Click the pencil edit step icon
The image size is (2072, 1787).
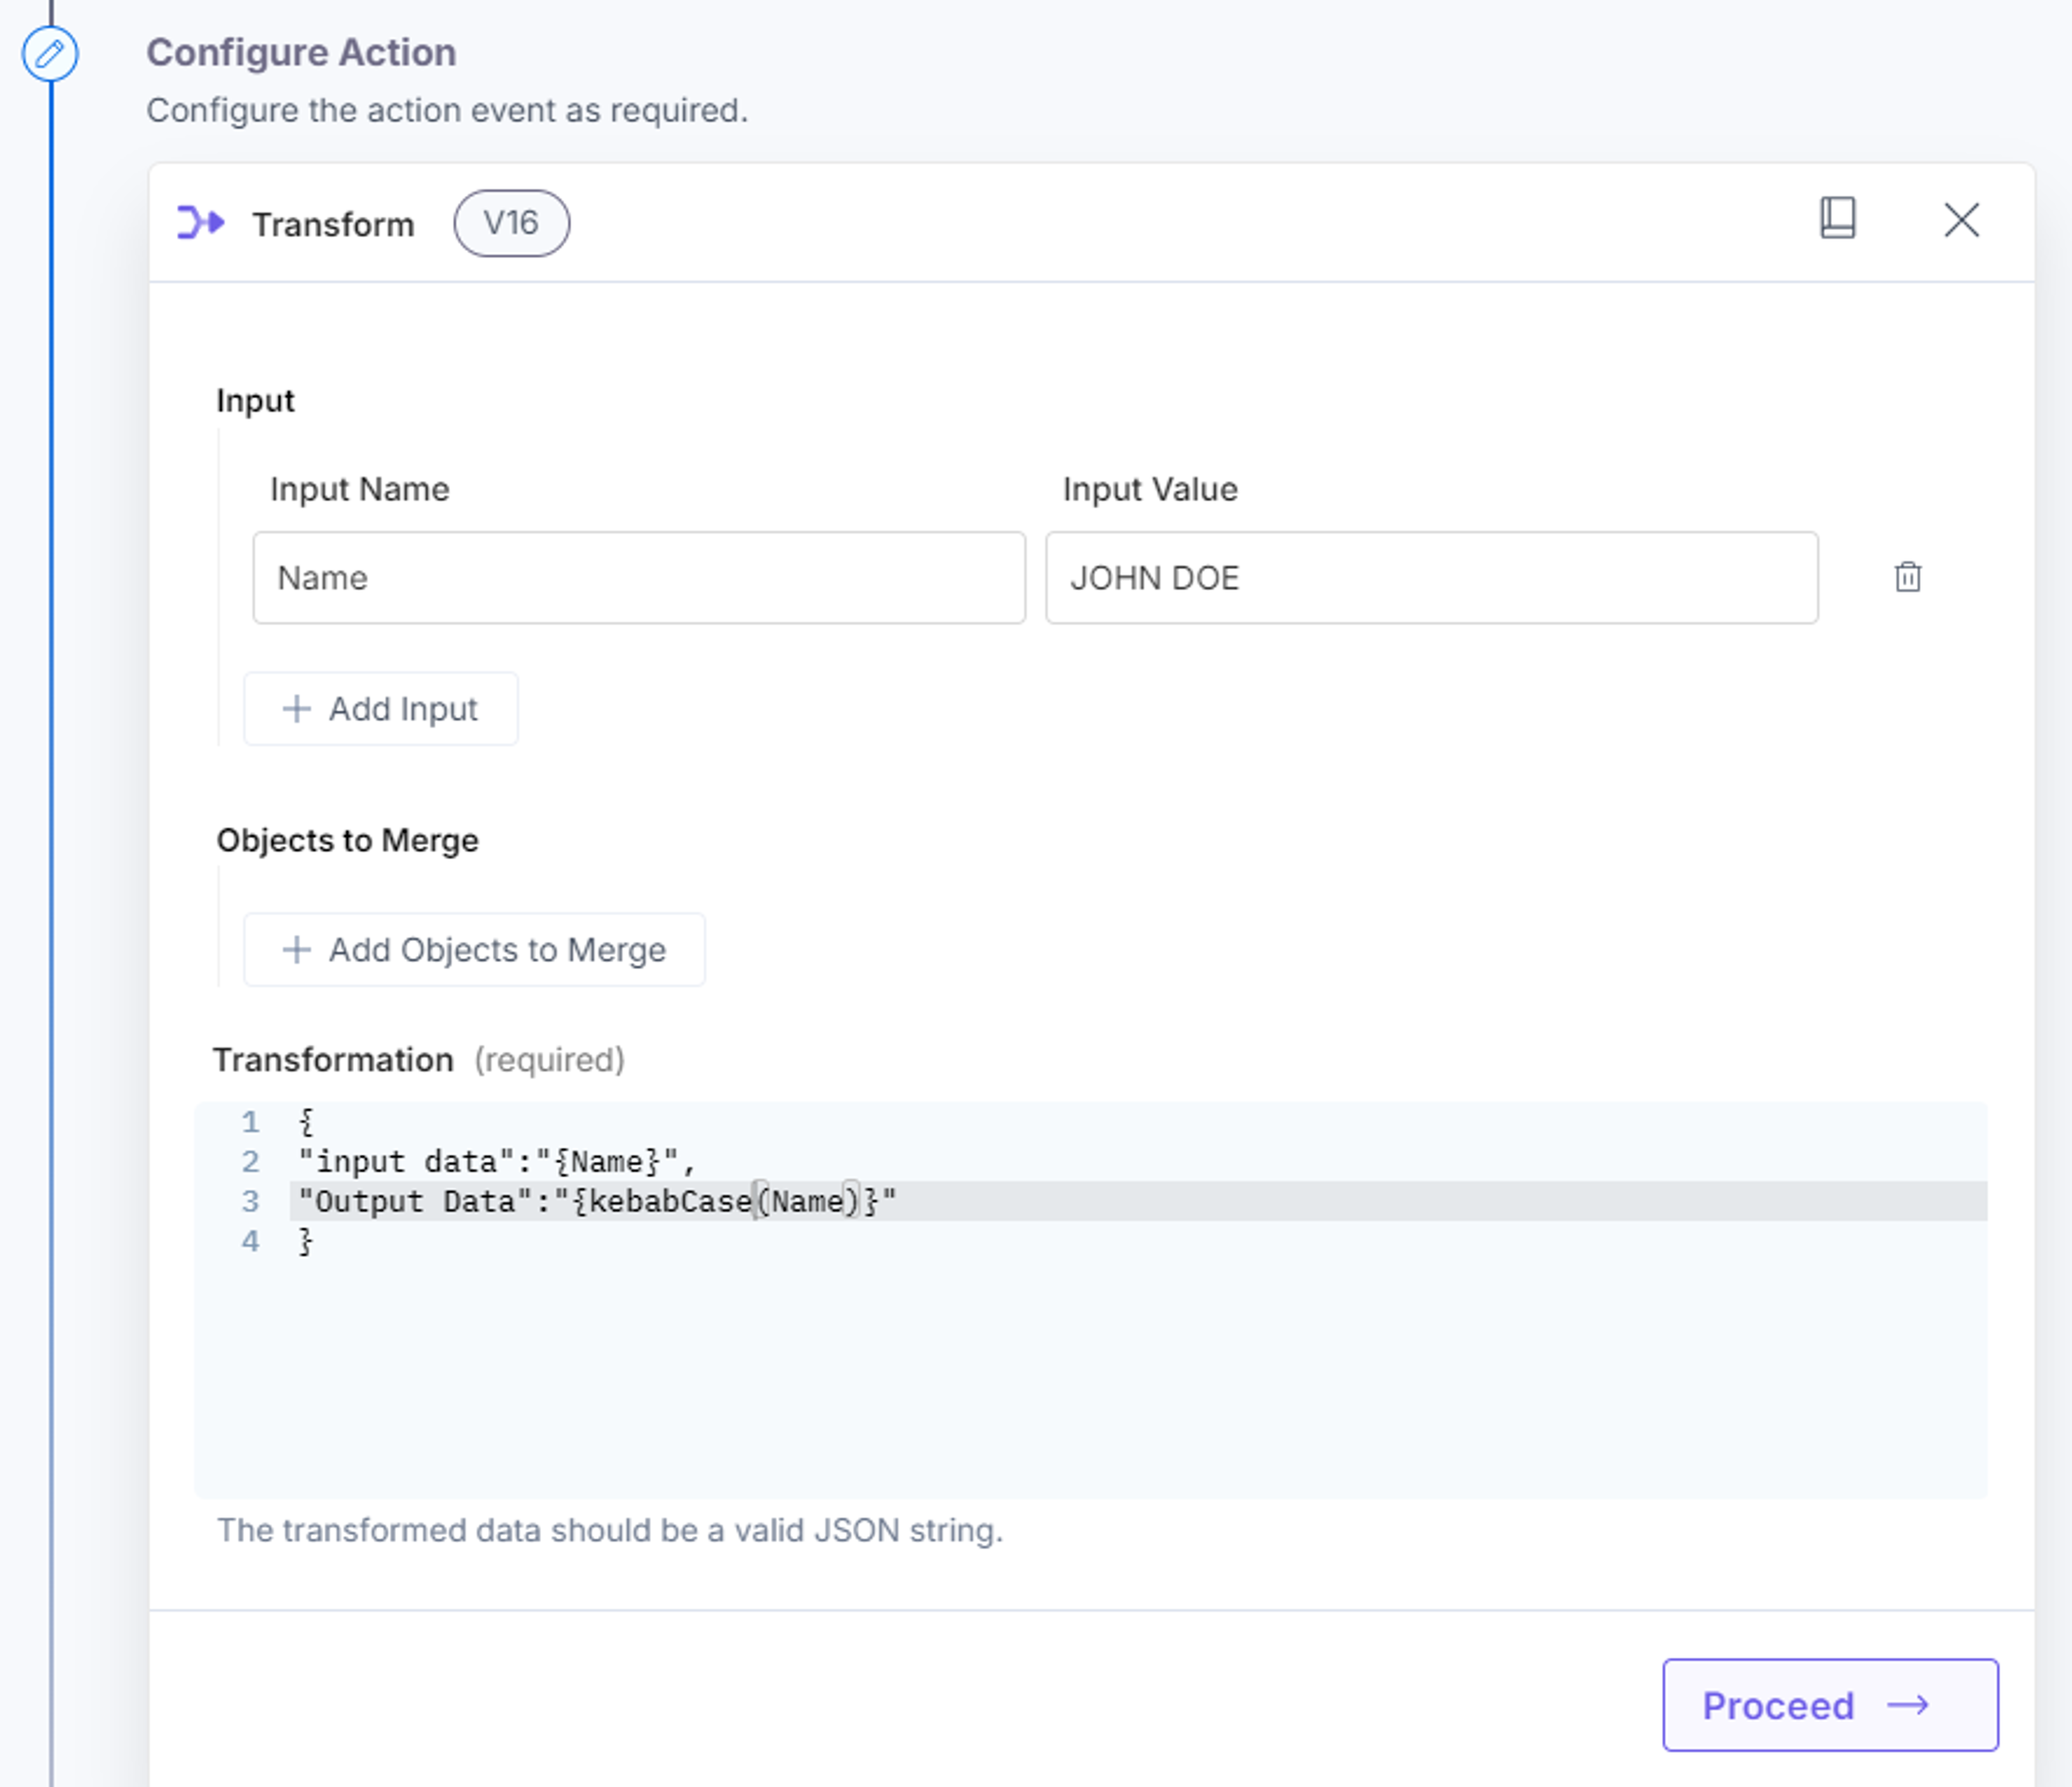(50, 53)
